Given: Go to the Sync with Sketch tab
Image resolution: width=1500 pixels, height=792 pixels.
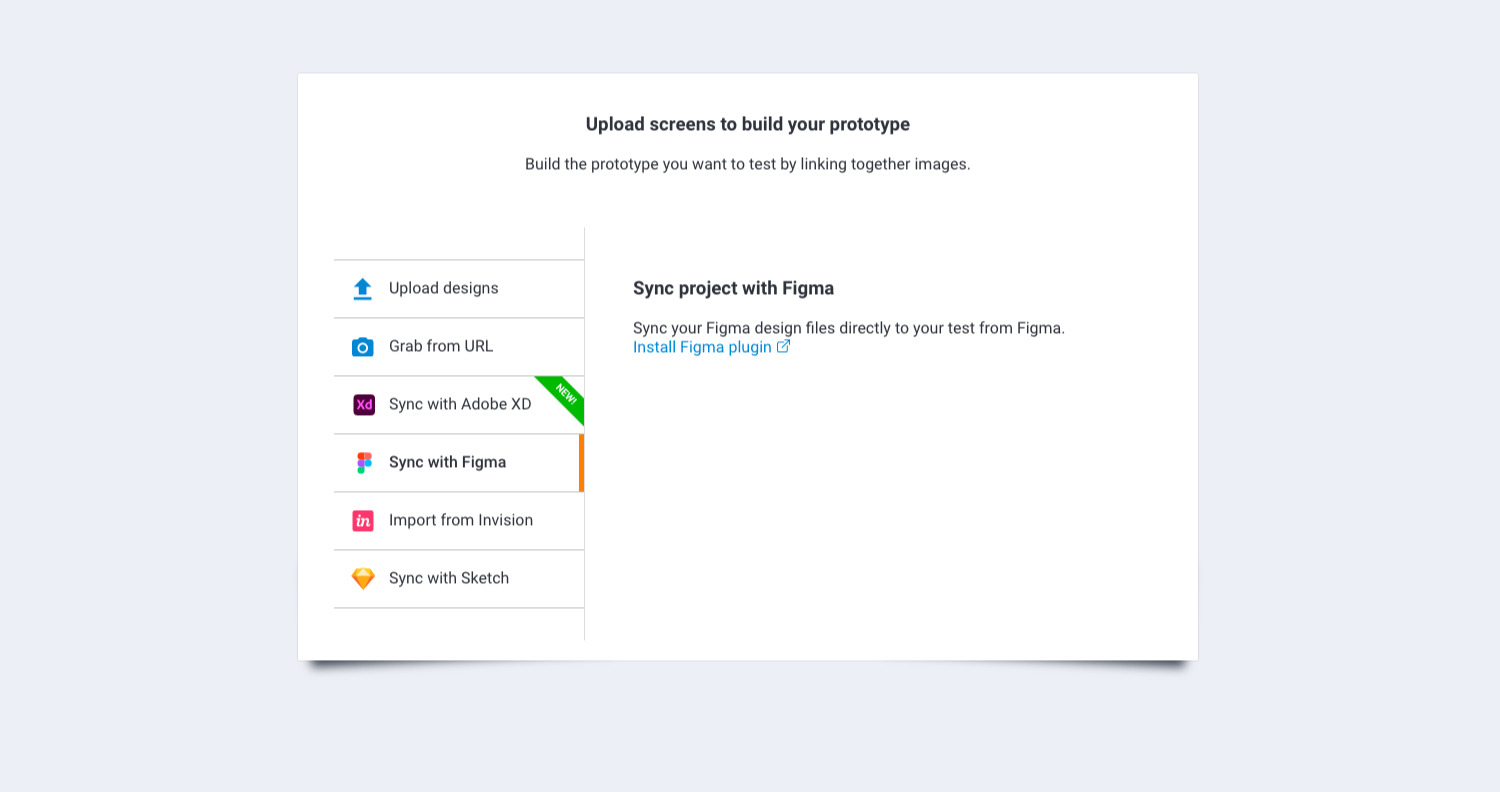Looking at the screenshot, I should tap(459, 579).
